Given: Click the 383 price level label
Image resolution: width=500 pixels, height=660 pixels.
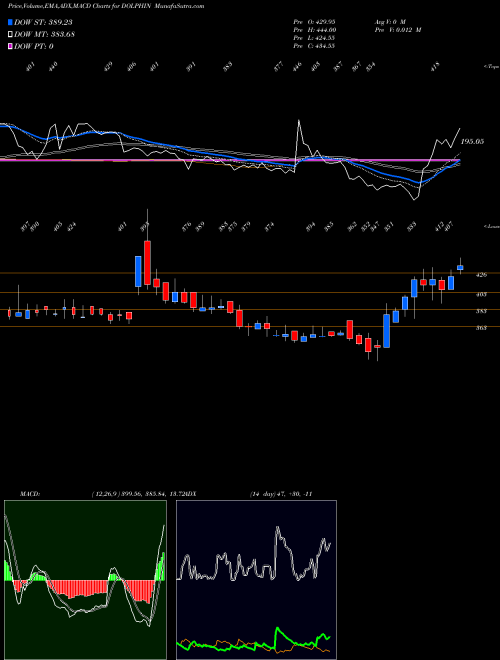Looking at the screenshot, I should point(481,311).
